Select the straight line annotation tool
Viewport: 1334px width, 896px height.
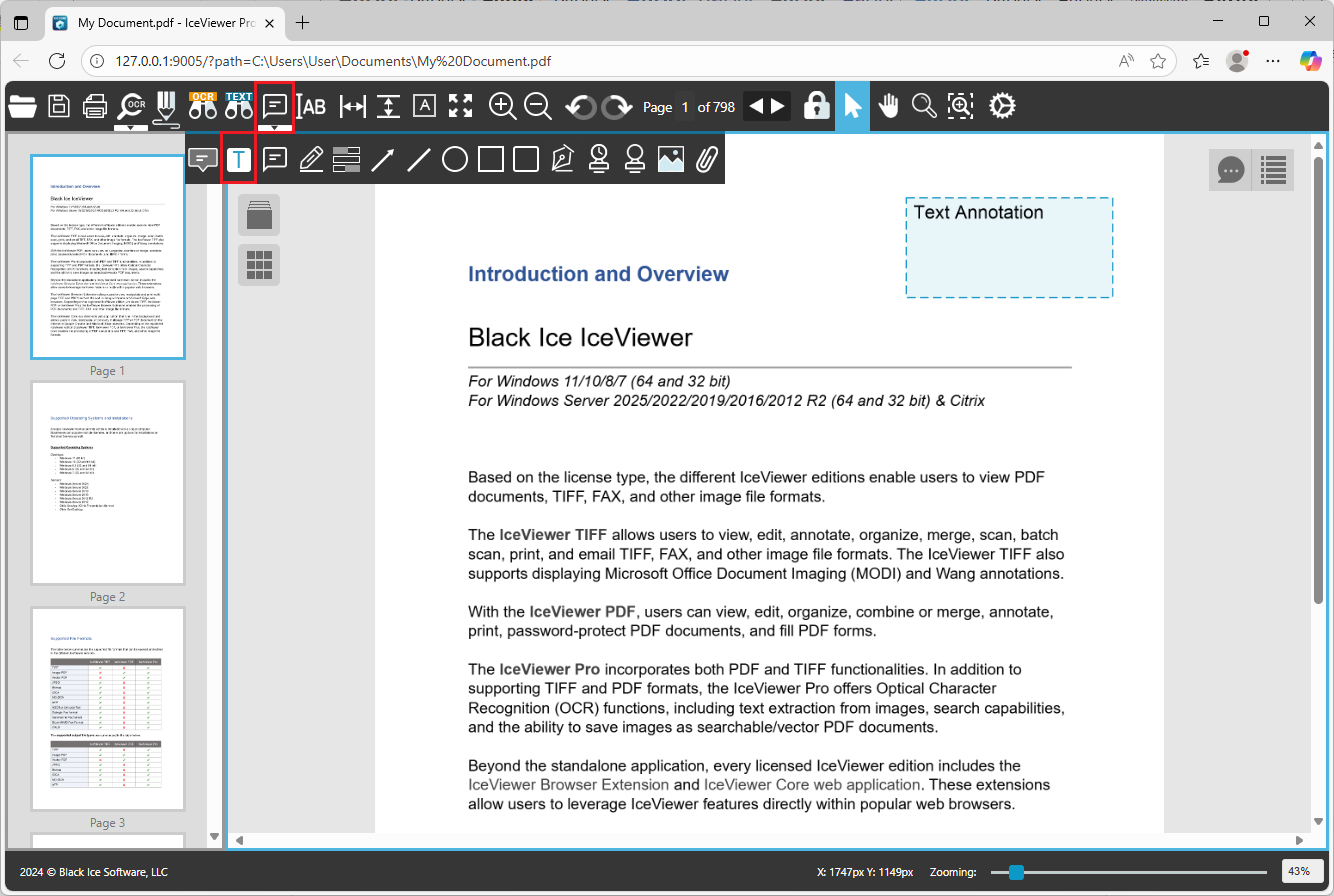coord(419,159)
